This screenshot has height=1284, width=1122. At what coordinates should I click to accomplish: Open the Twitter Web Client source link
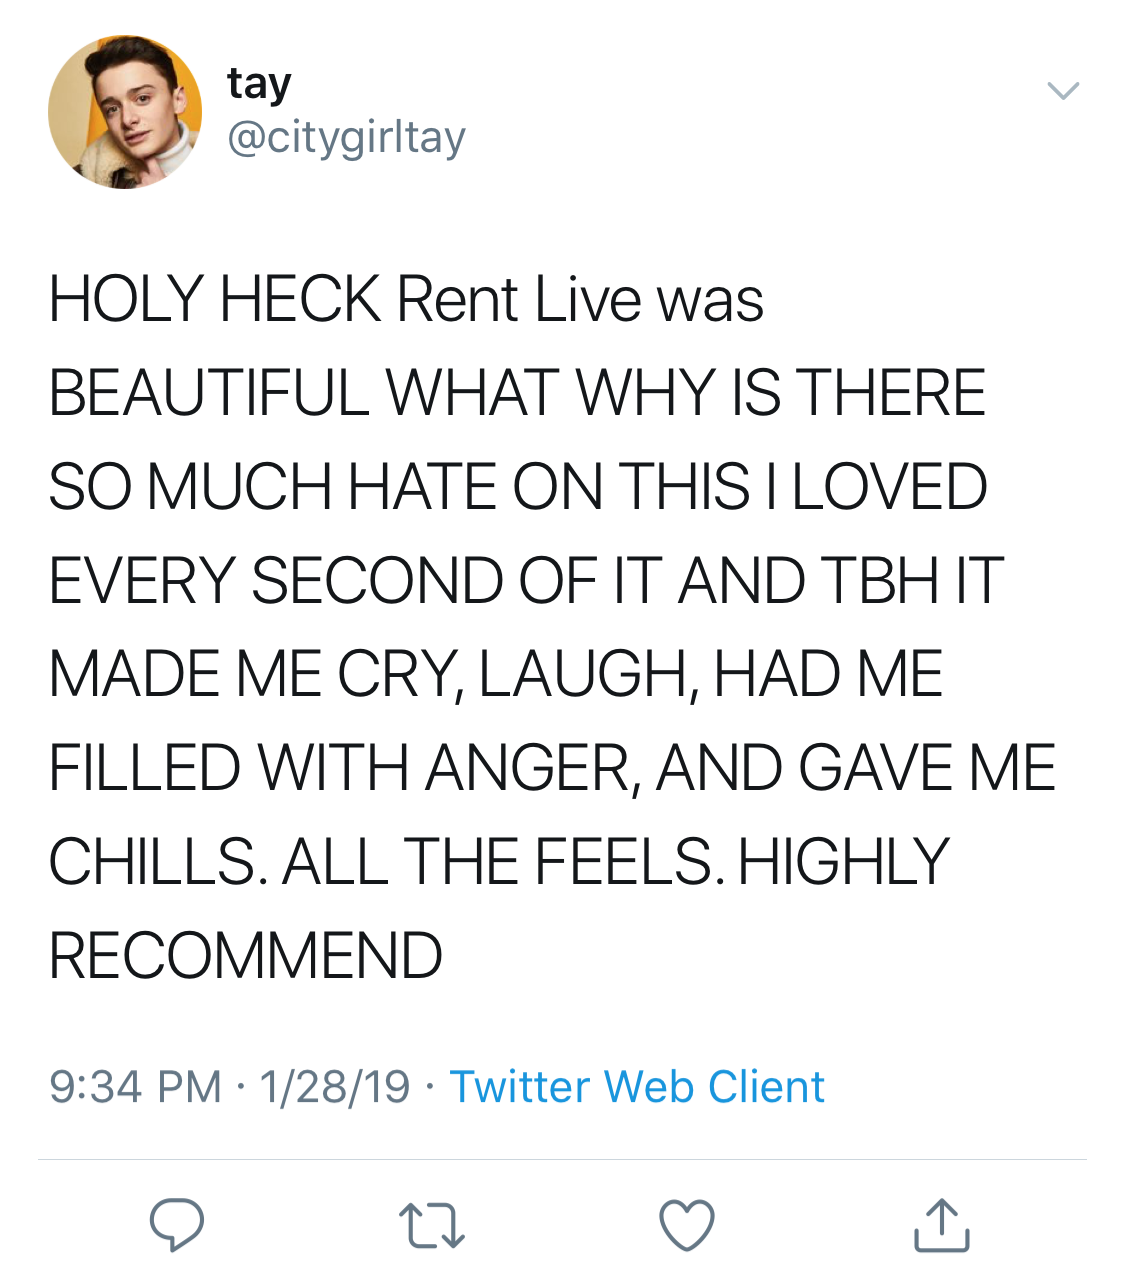pyautogui.click(x=637, y=1087)
